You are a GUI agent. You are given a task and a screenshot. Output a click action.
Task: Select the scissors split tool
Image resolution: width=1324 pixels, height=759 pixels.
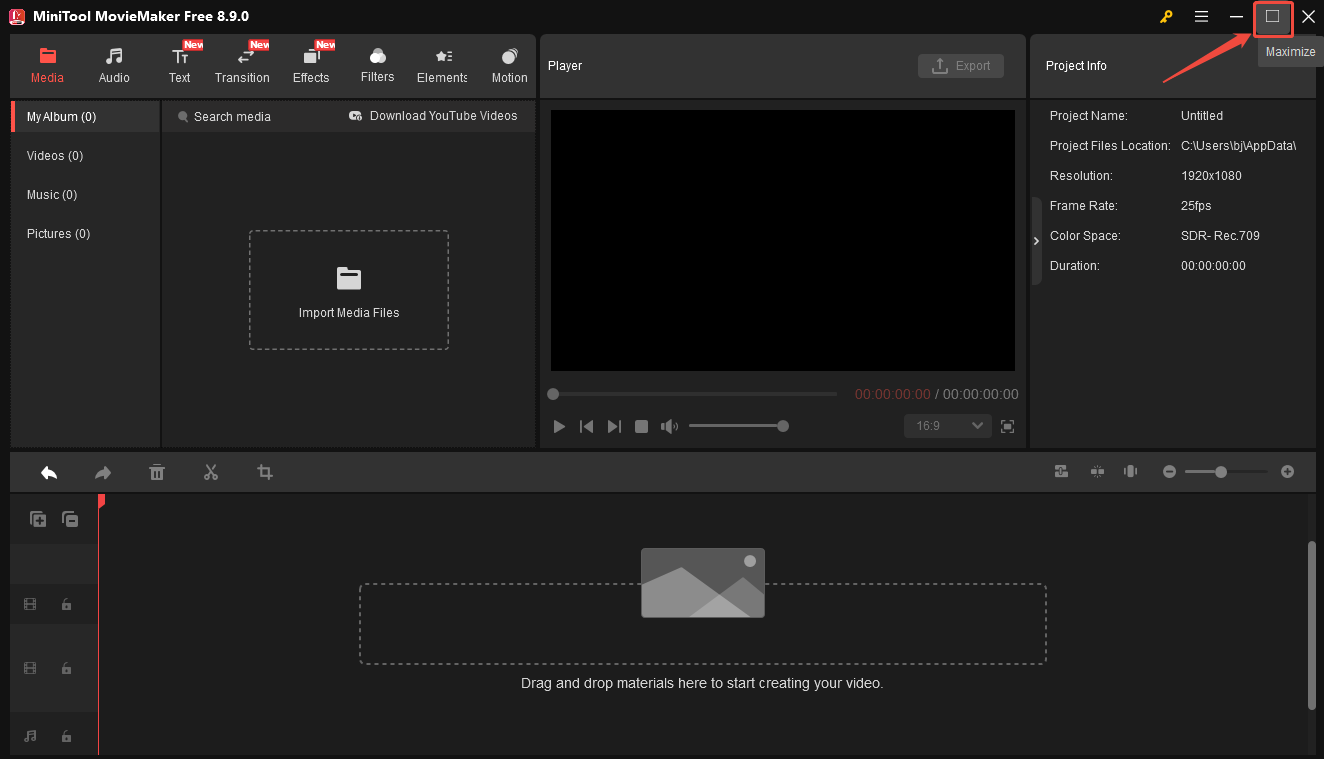(211, 472)
